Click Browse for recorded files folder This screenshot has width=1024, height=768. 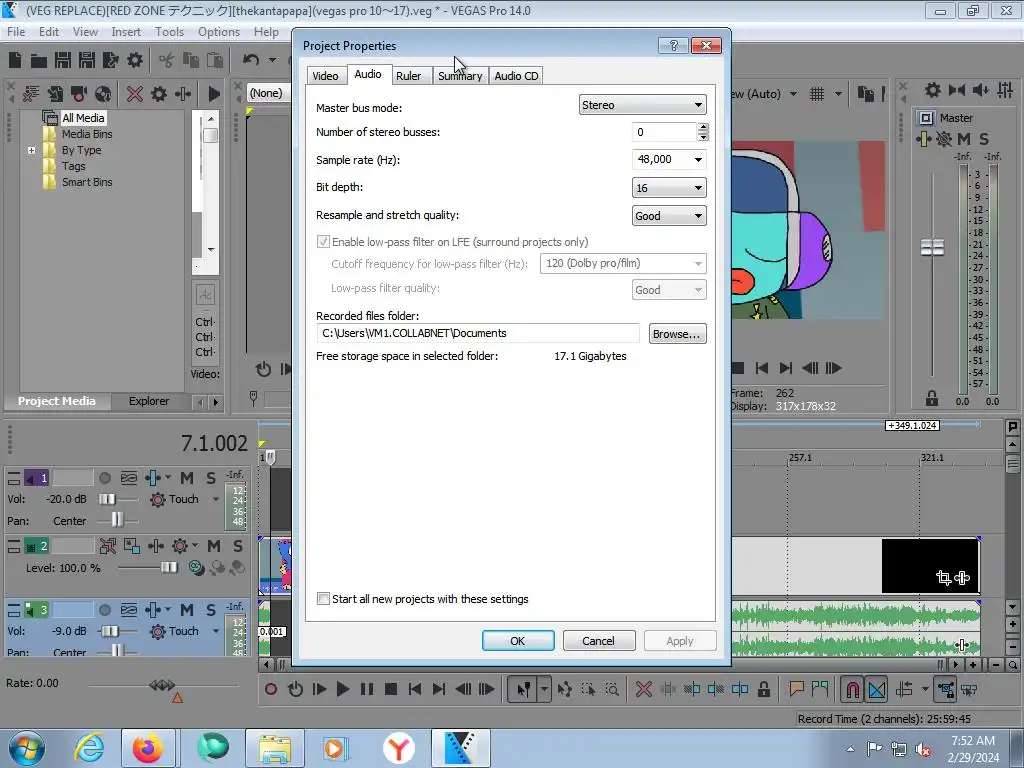coord(677,334)
